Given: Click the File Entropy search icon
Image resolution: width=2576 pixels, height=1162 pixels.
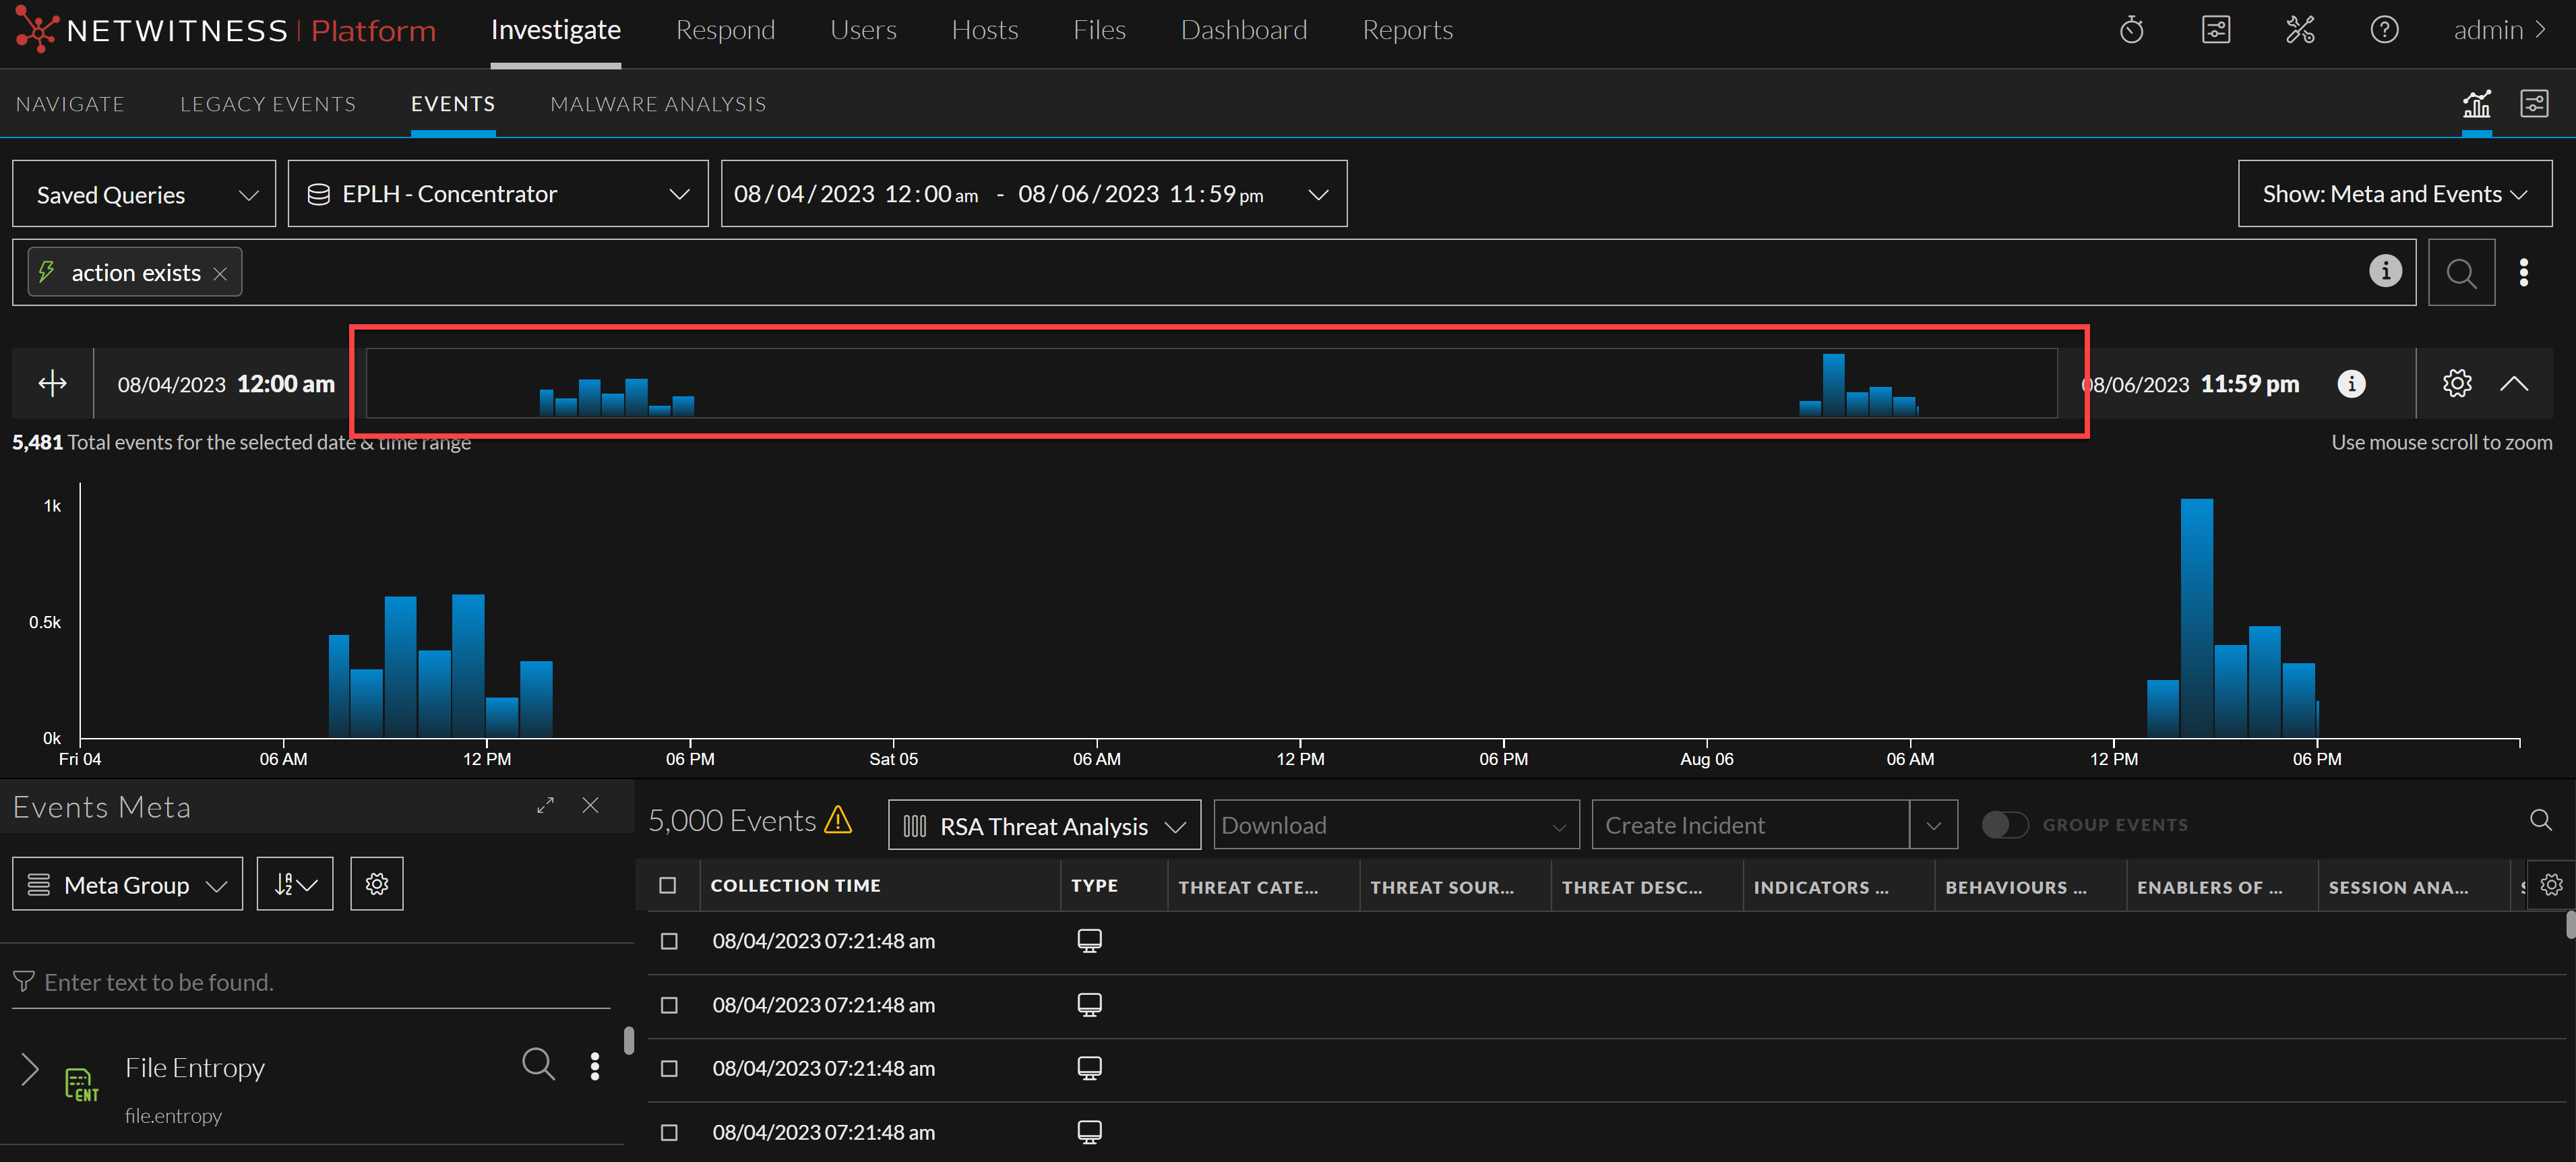Looking at the screenshot, I should point(538,1064).
